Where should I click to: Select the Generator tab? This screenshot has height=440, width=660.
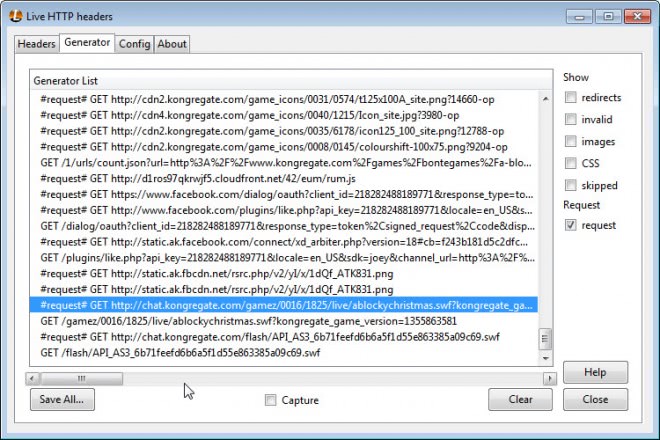[87, 43]
